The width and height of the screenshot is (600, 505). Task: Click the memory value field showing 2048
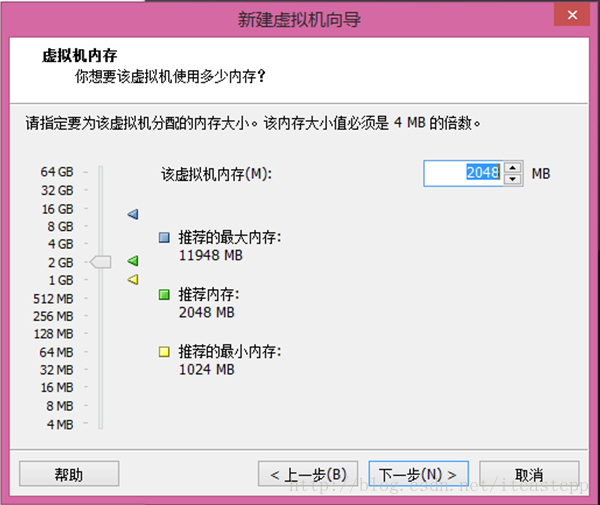click(x=463, y=173)
